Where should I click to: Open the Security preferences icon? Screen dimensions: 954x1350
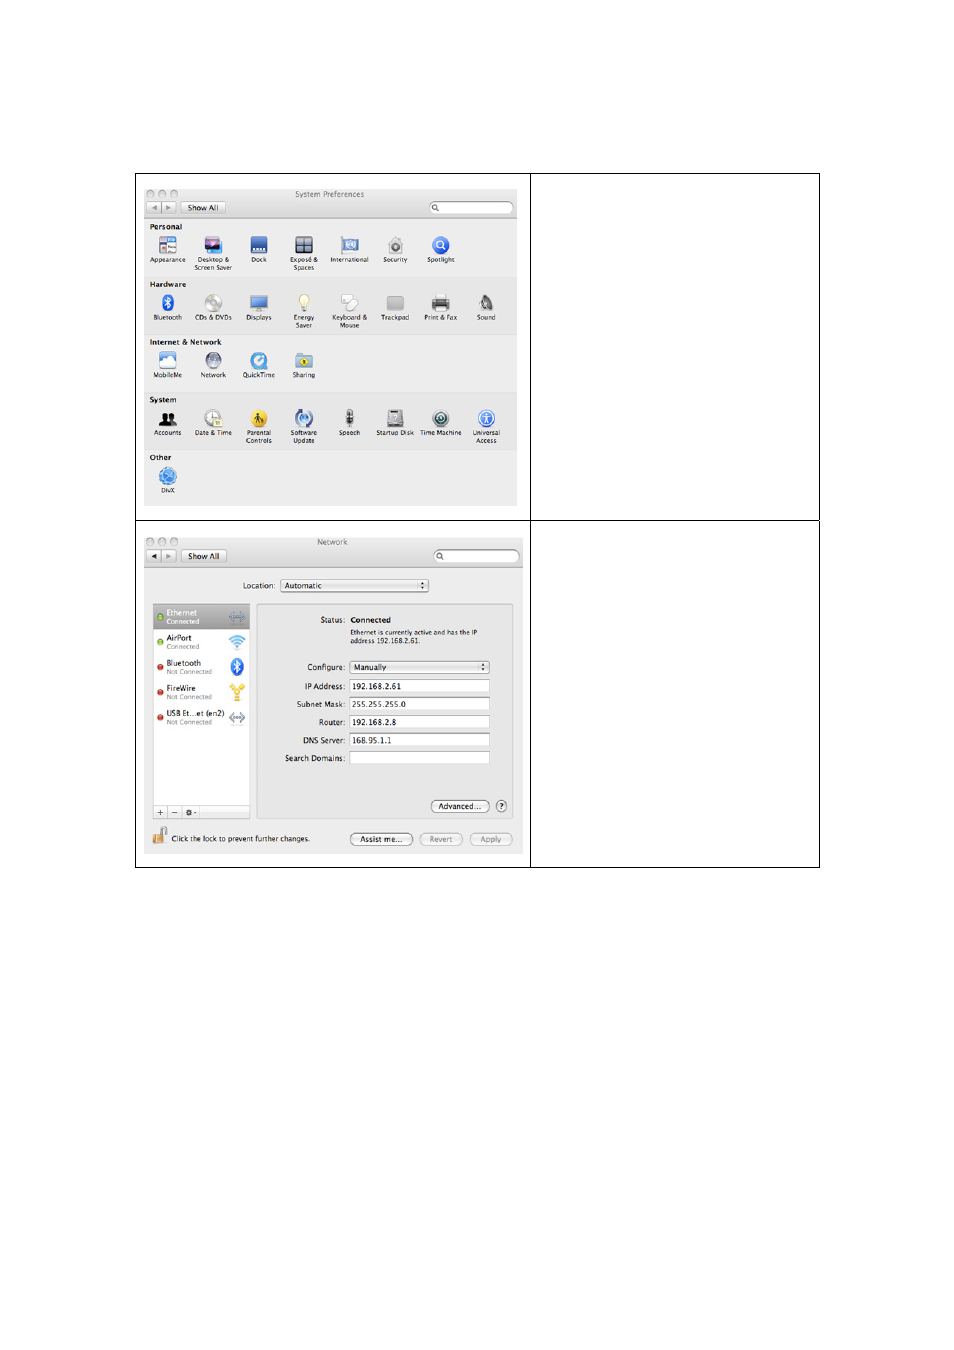(395, 245)
